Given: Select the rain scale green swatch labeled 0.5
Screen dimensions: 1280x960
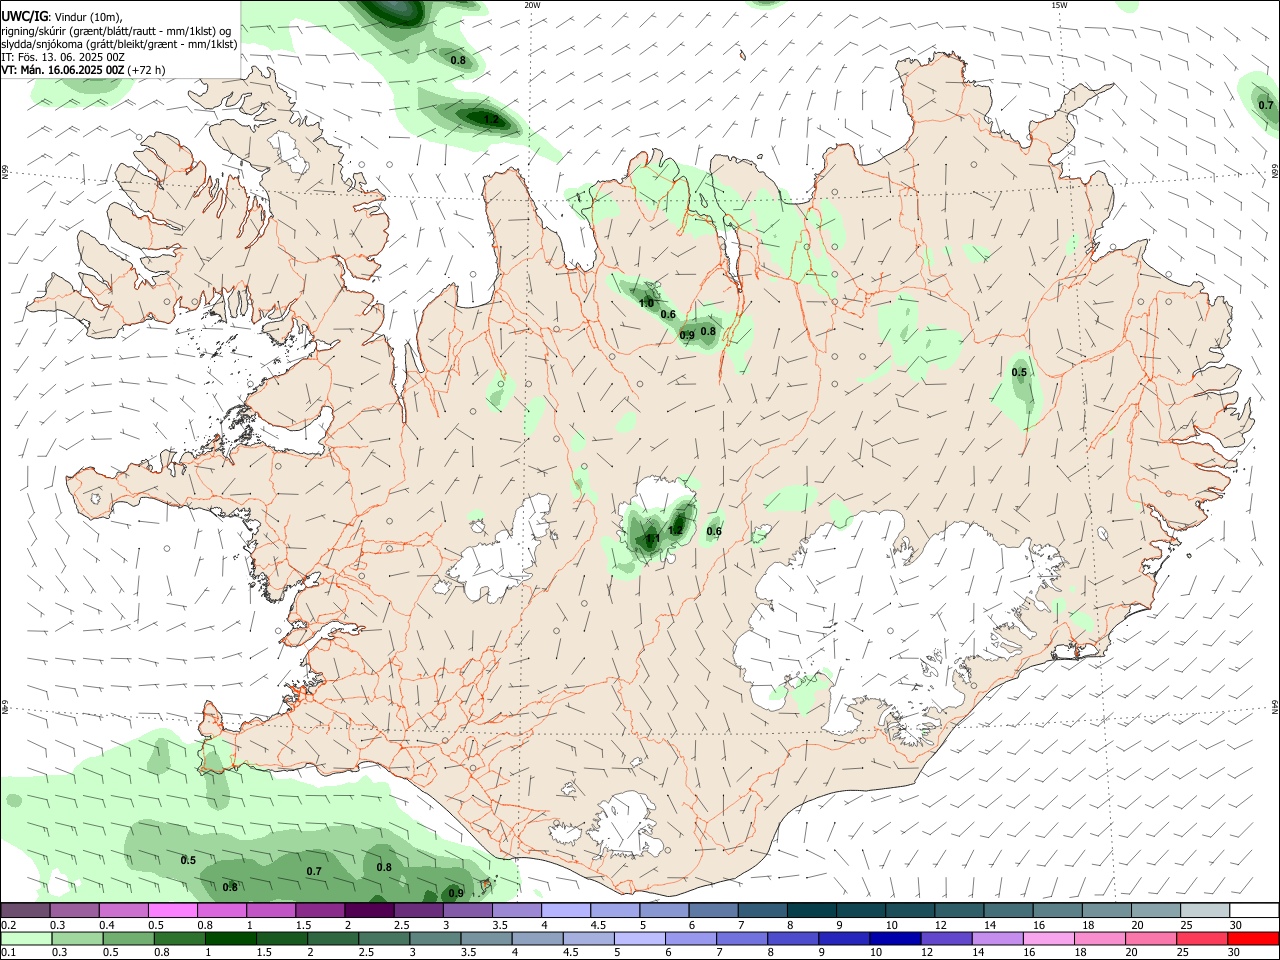Looking at the screenshot, I should [128, 939].
